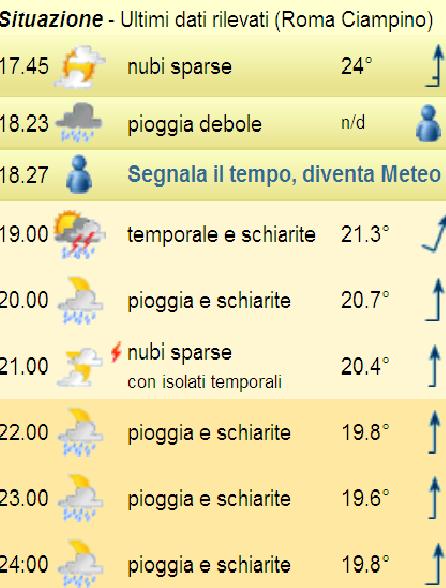Screen dimensions: 446x588
Task: Select the temporale e schiarite forecast text
Action: point(221,235)
